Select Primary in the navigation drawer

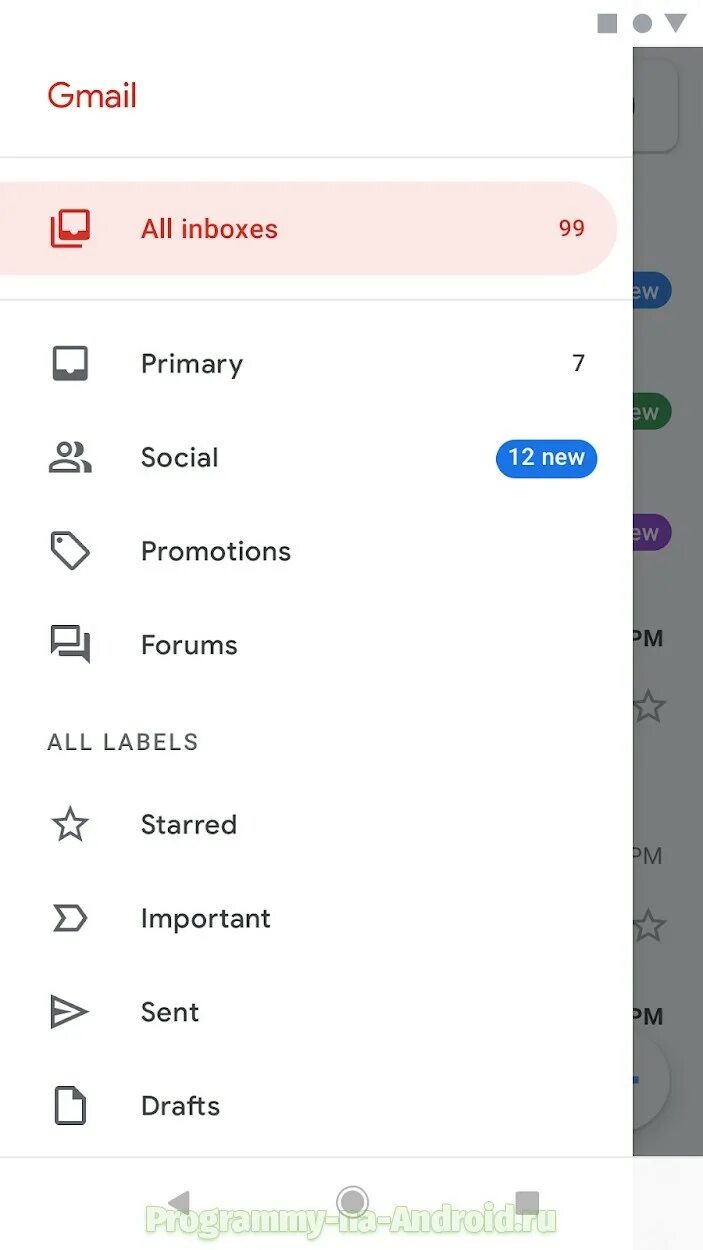pyautogui.click(x=192, y=364)
